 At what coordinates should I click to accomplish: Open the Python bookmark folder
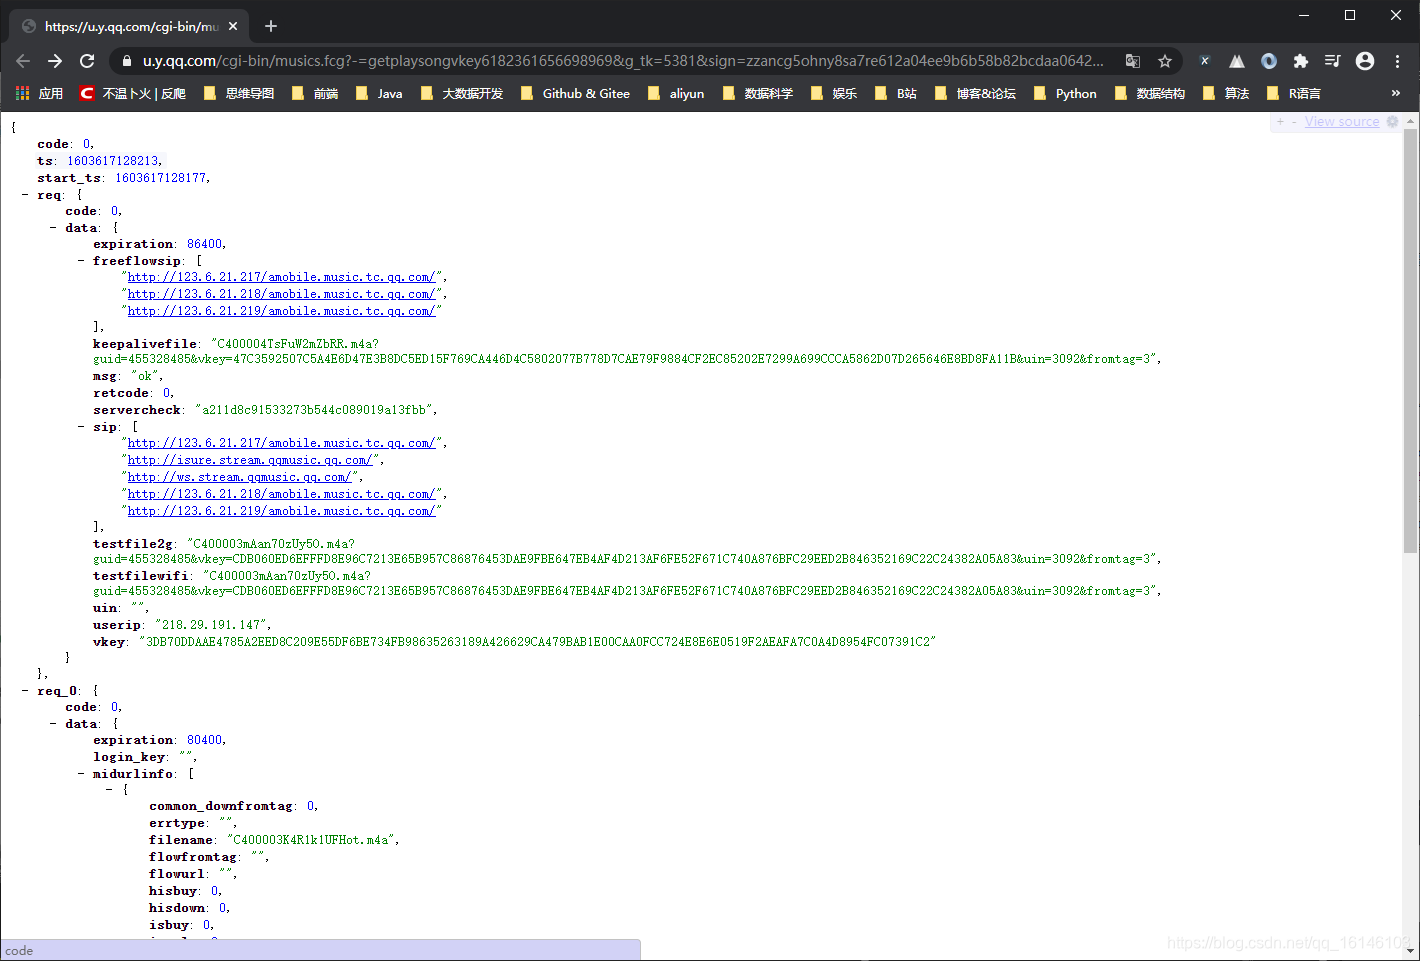coord(1065,93)
